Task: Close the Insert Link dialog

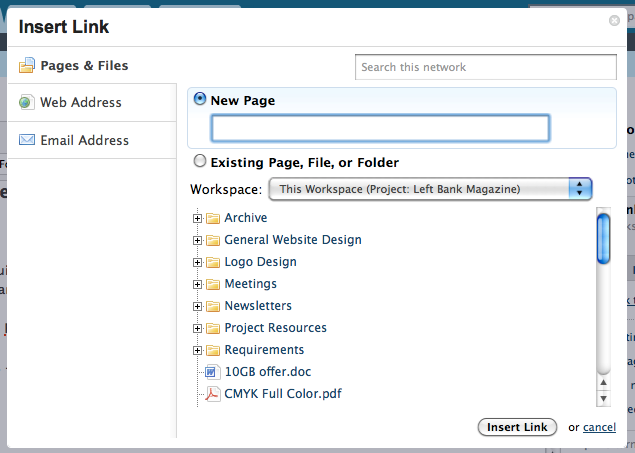Action: pyautogui.click(x=614, y=19)
